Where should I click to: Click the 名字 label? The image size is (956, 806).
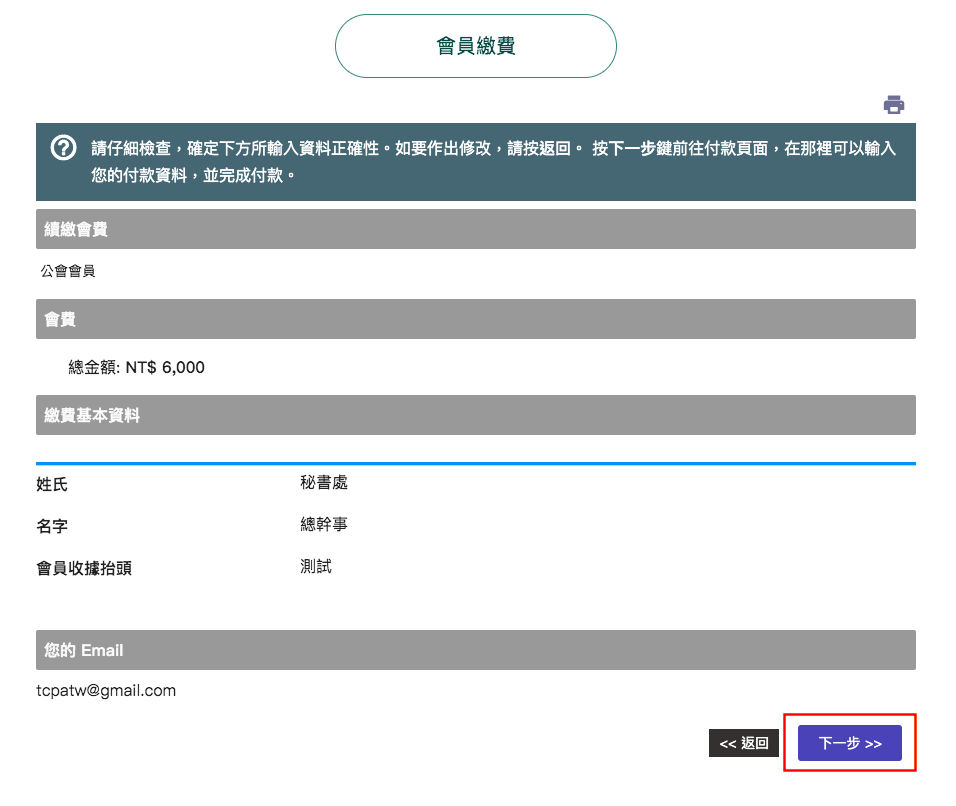[x=52, y=526]
